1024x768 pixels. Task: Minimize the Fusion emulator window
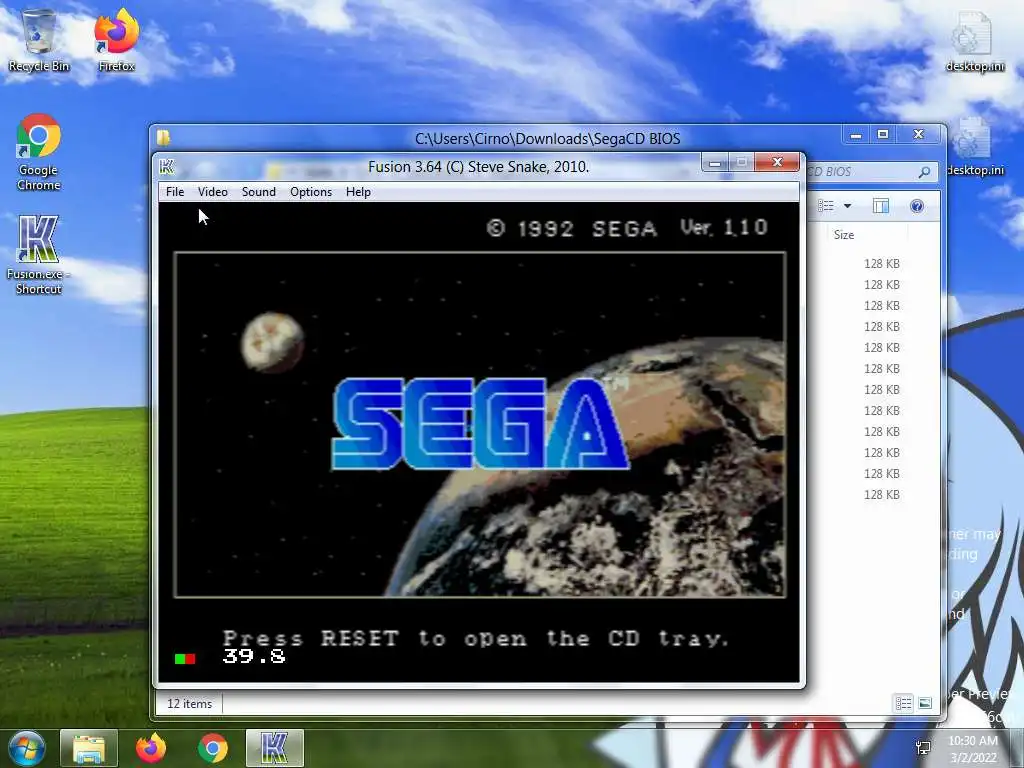pos(715,163)
